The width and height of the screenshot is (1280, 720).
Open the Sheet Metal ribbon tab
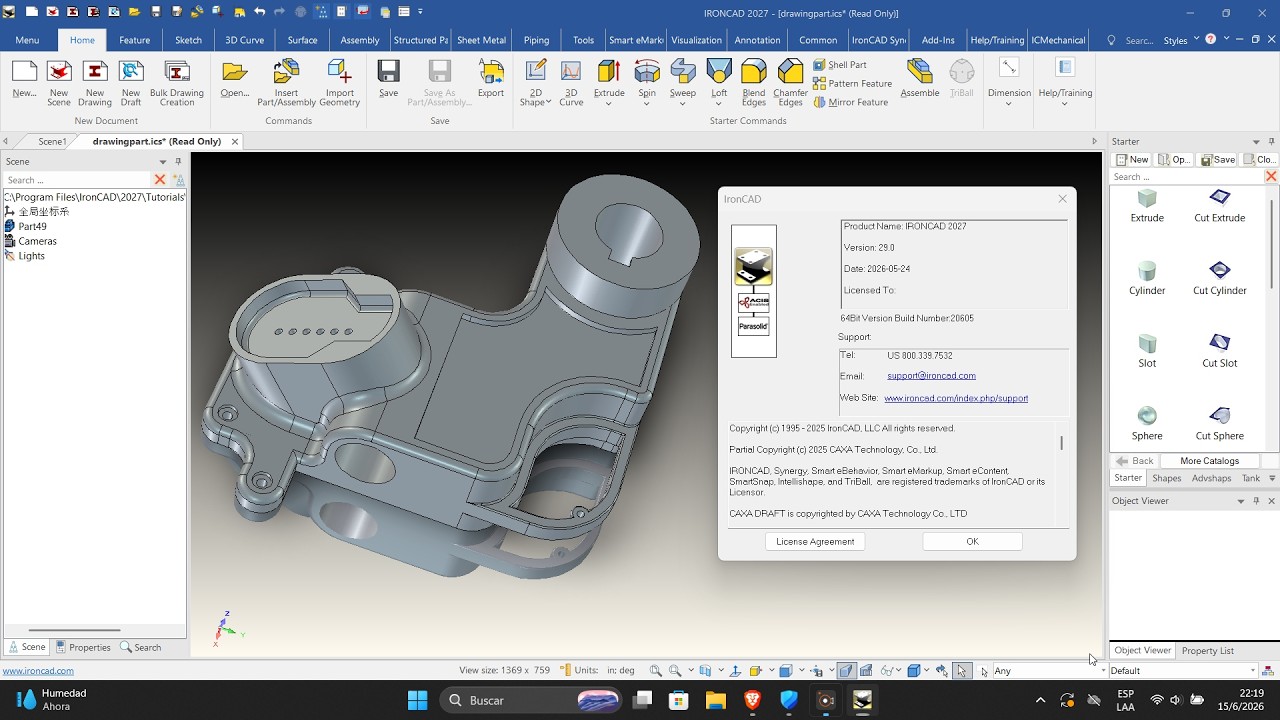pos(481,40)
